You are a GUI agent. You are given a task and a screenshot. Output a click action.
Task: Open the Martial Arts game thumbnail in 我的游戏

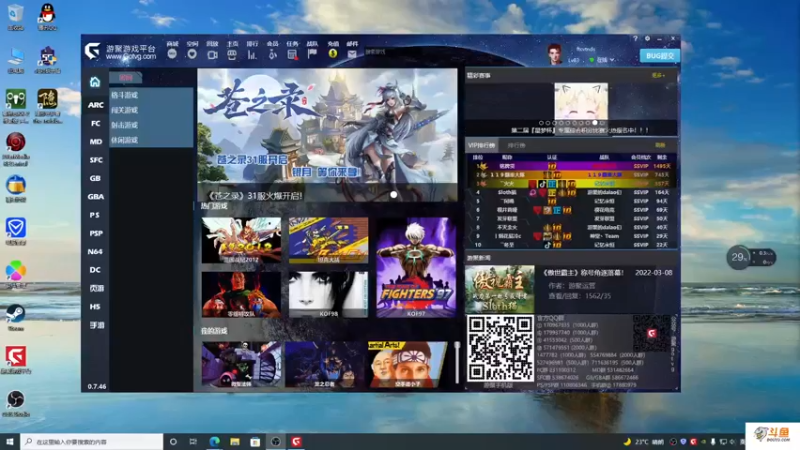pyautogui.click(x=408, y=365)
